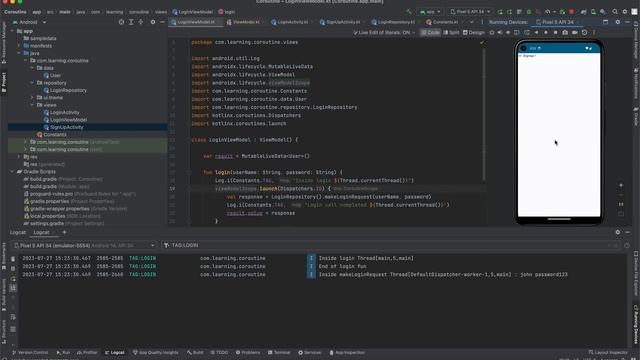The width and height of the screenshot is (640, 360).
Task: Toggle Live Edit of literals dropdown
Action: pyautogui.click(x=384, y=33)
